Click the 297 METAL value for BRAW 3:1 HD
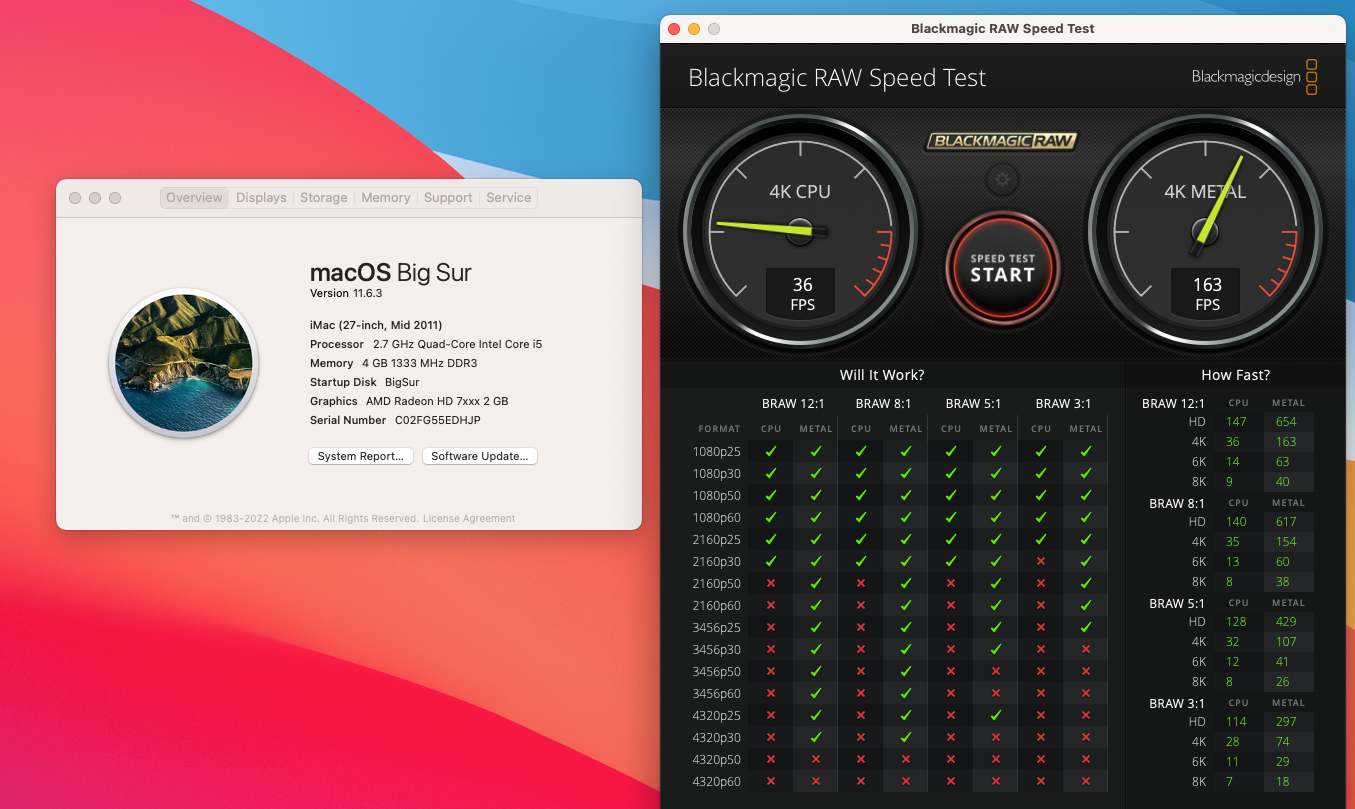Image resolution: width=1355 pixels, height=809 pixels. tap(1286, 722)
